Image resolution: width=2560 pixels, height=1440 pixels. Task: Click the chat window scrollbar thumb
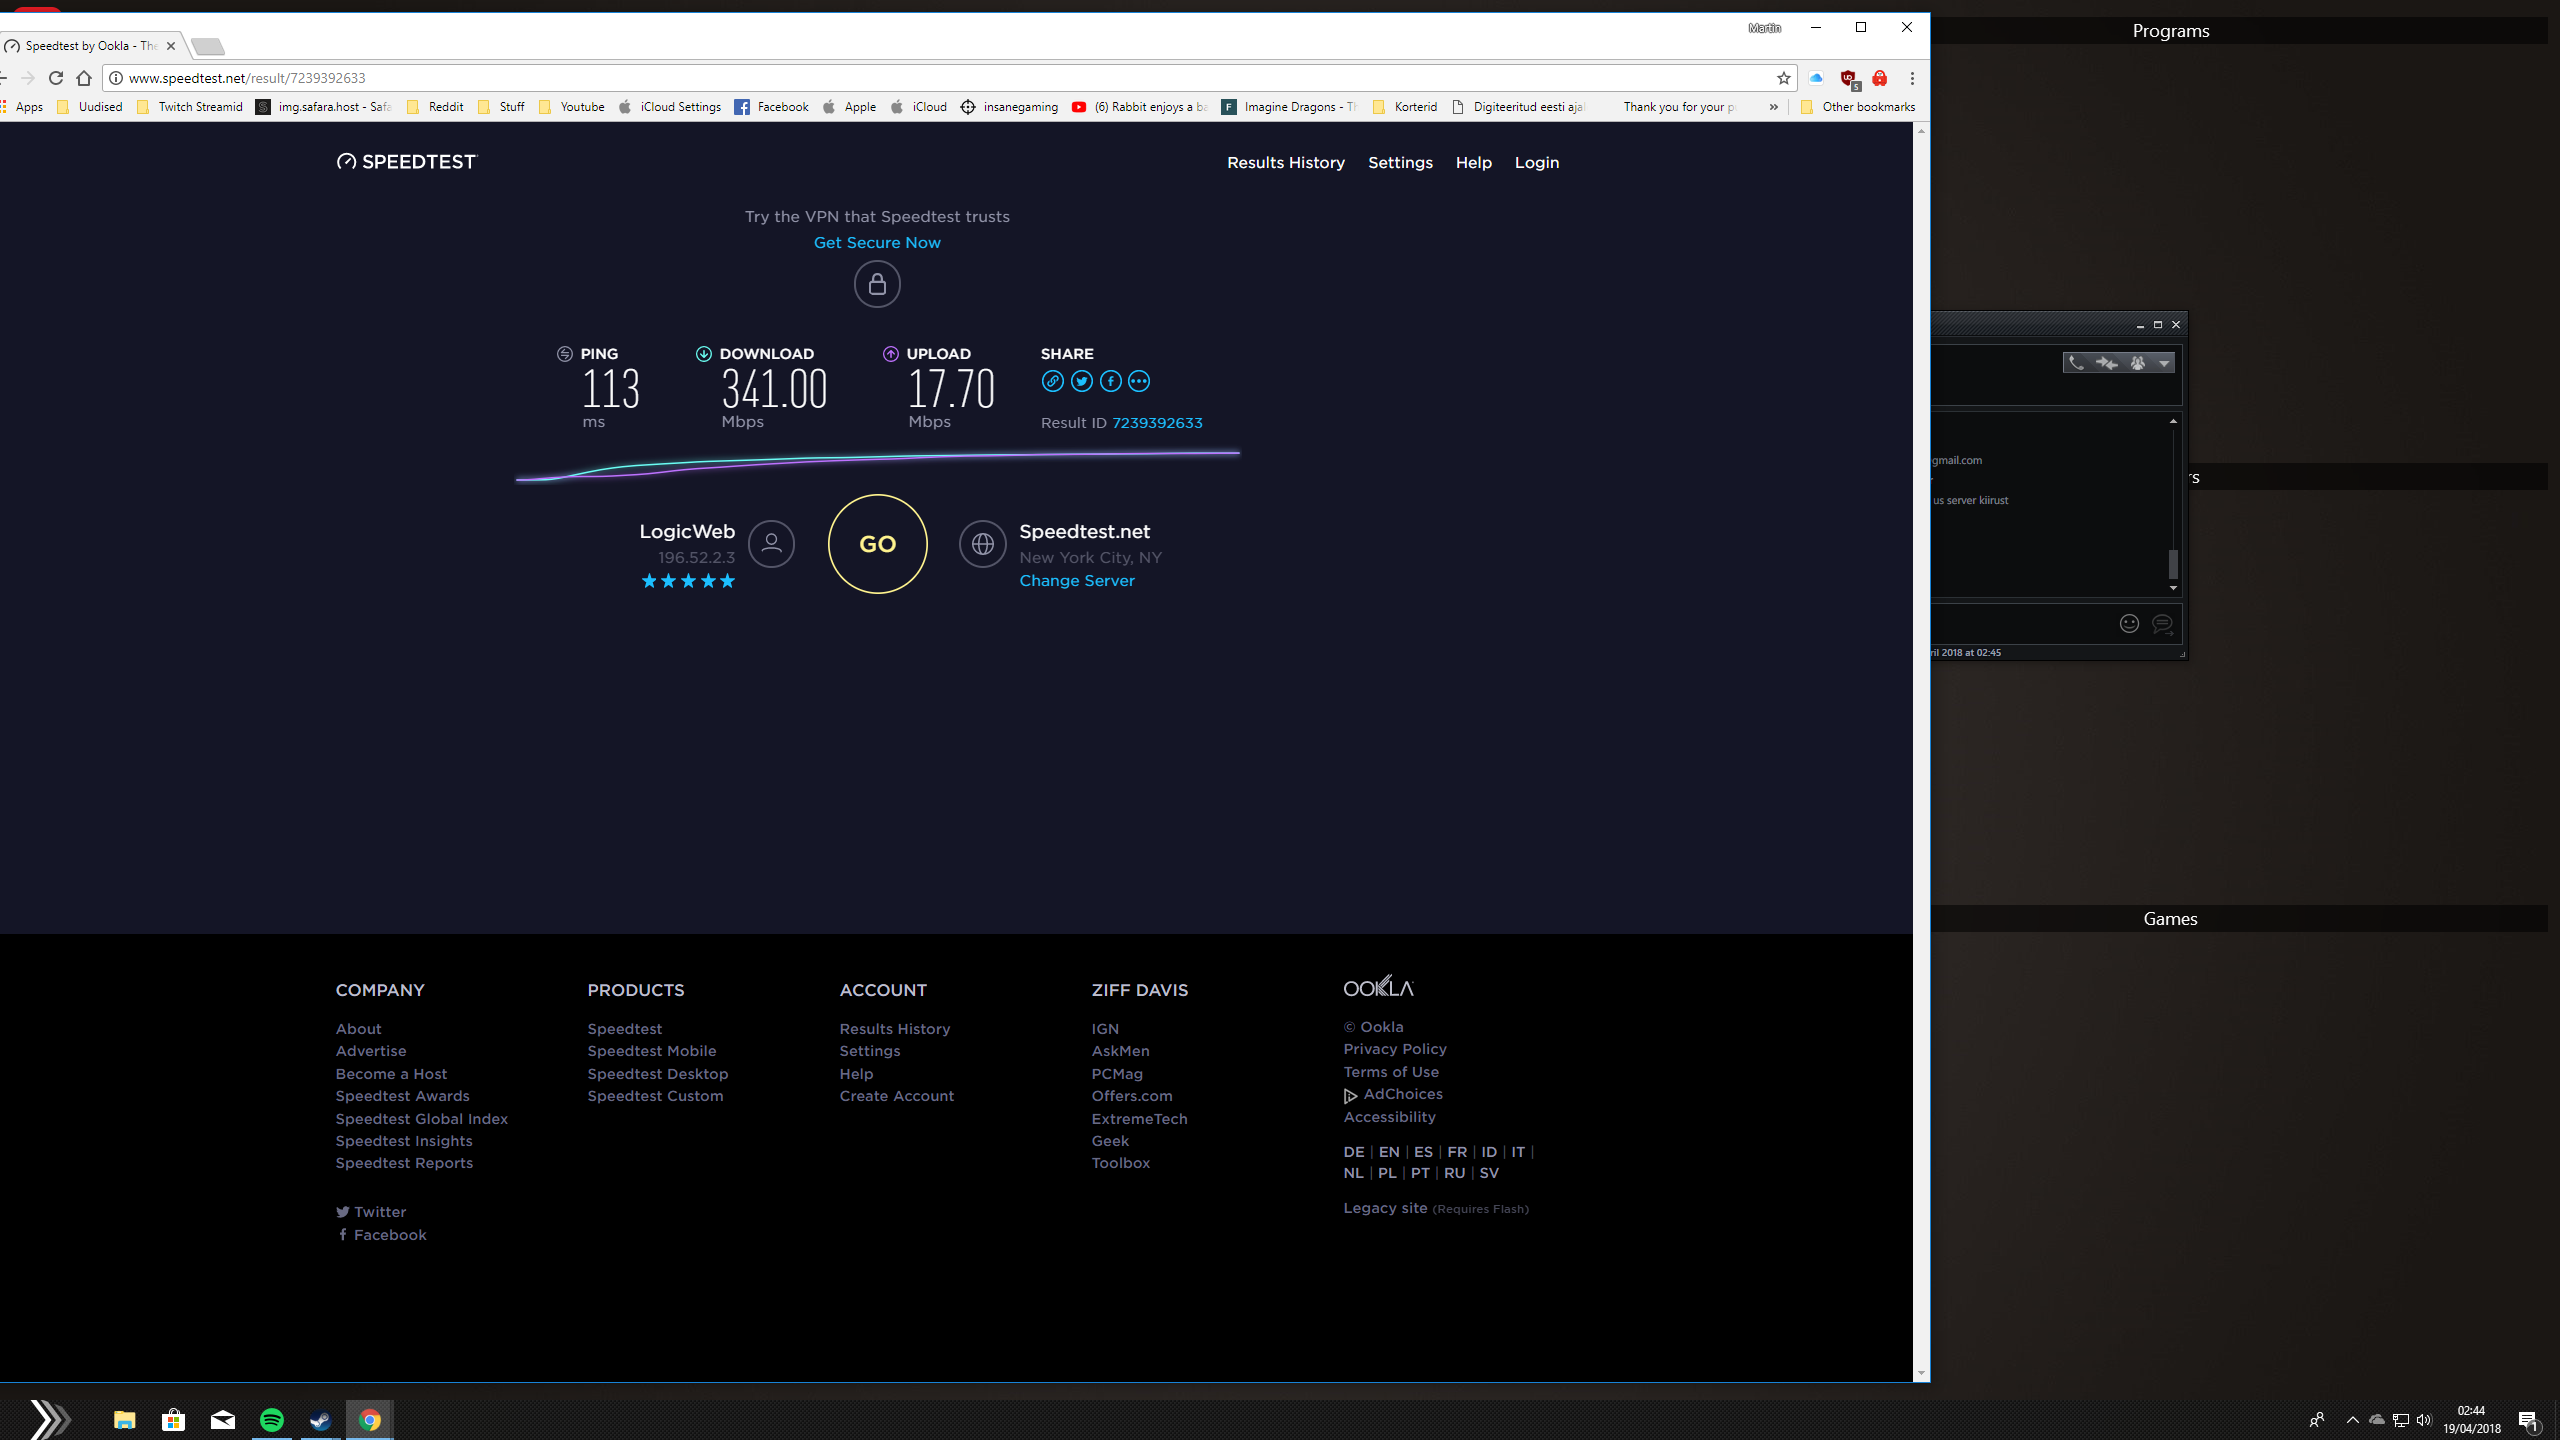2173,564
